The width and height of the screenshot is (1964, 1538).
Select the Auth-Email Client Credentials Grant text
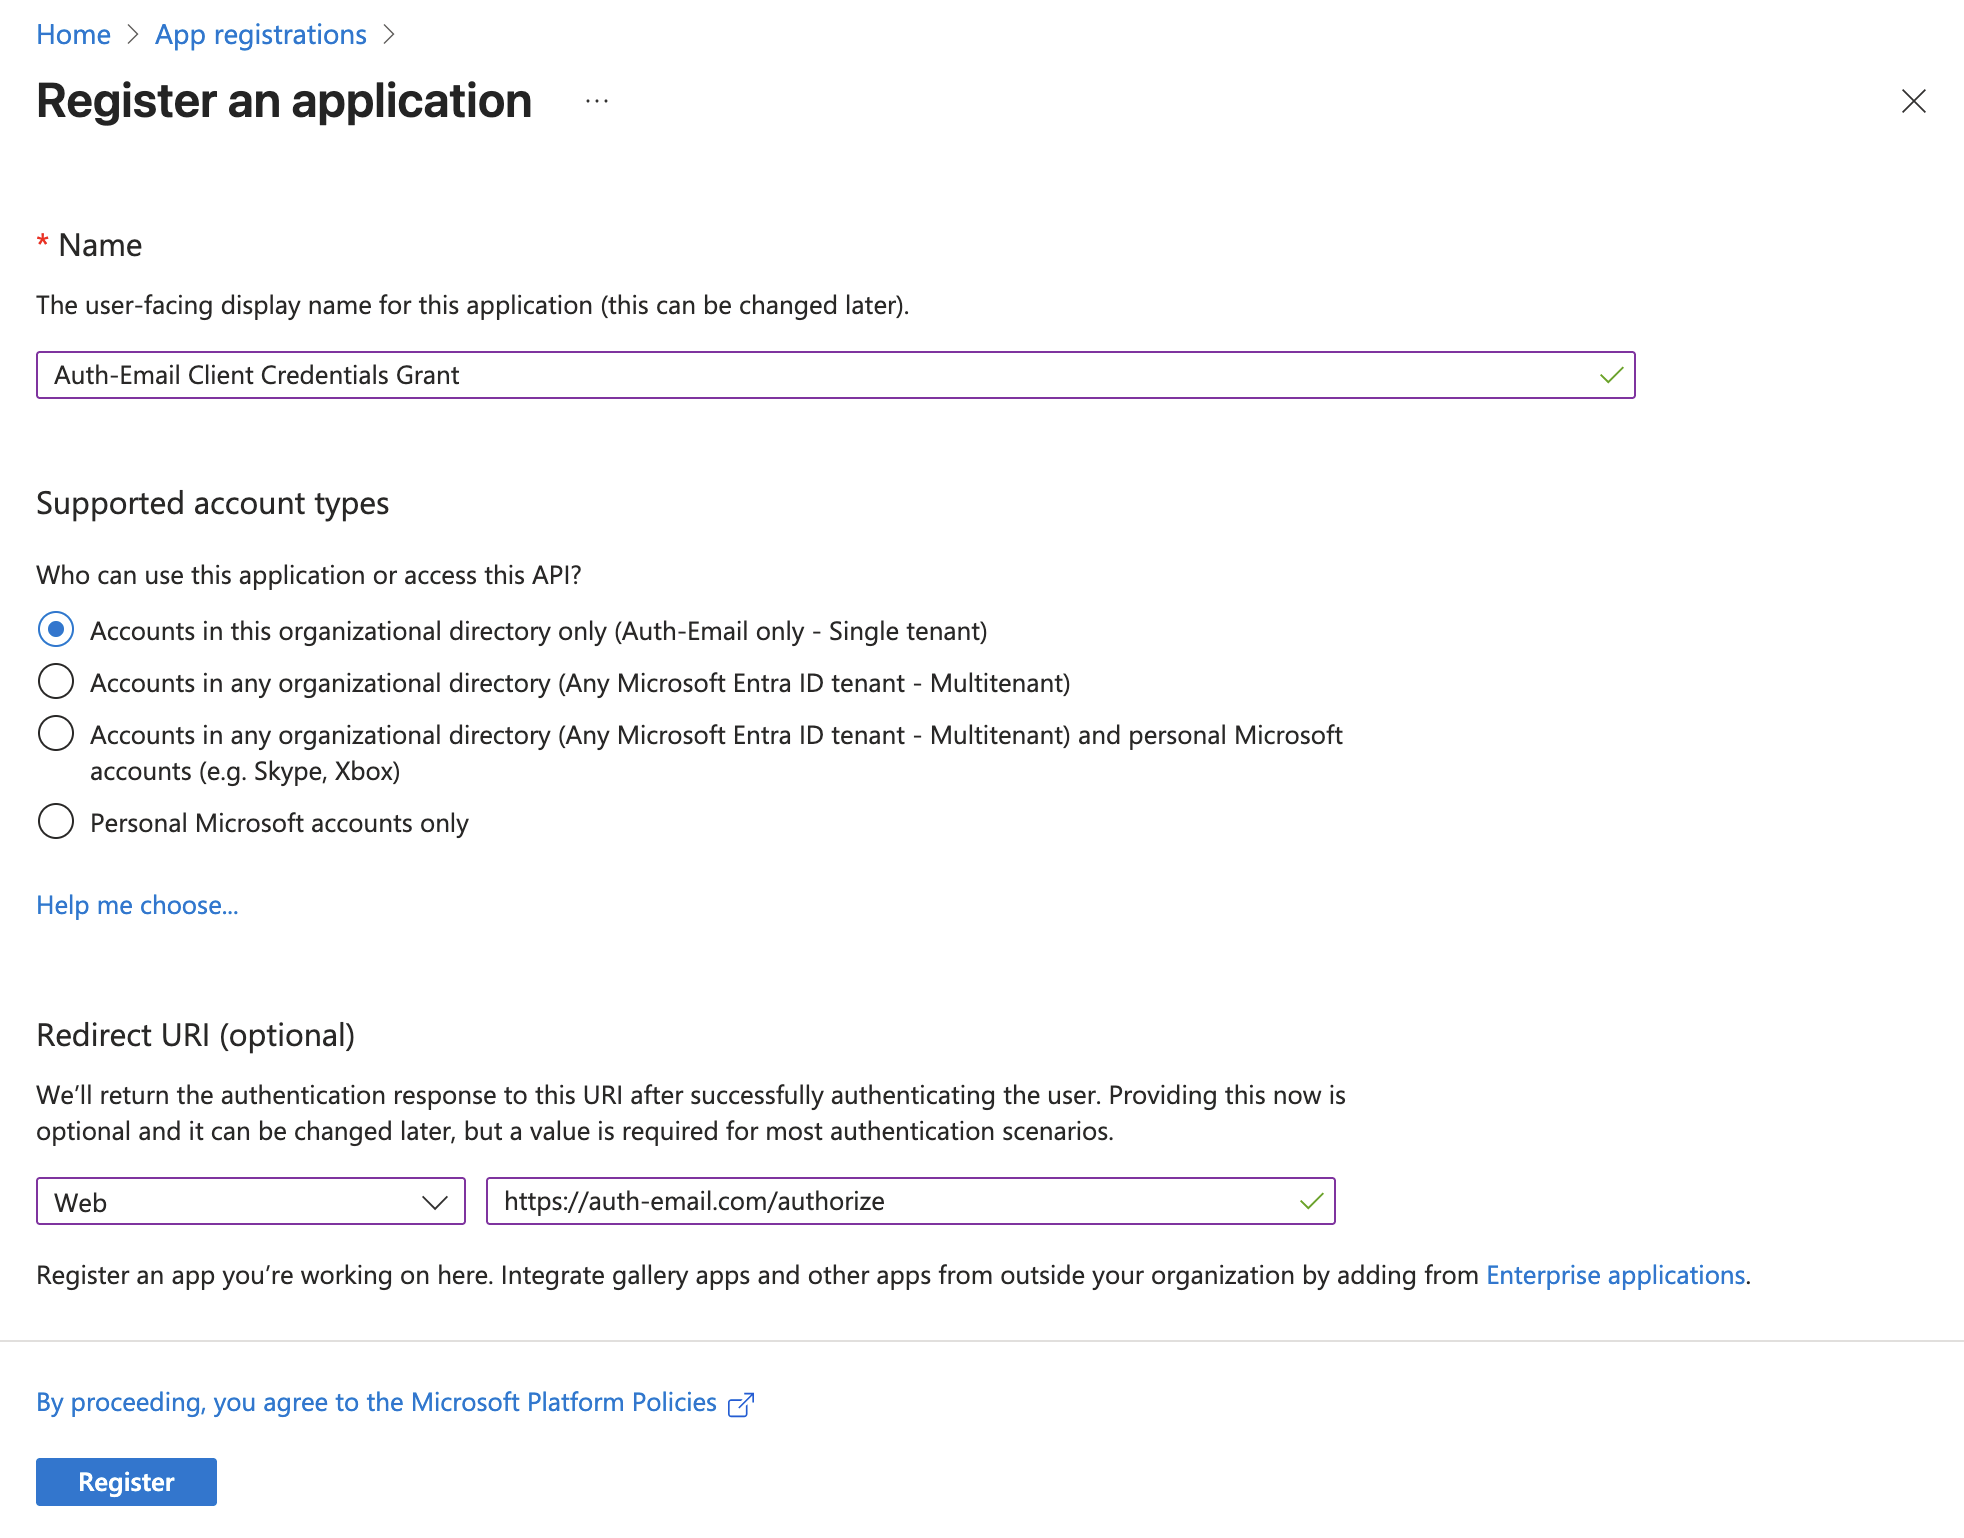tap(255, 375)
